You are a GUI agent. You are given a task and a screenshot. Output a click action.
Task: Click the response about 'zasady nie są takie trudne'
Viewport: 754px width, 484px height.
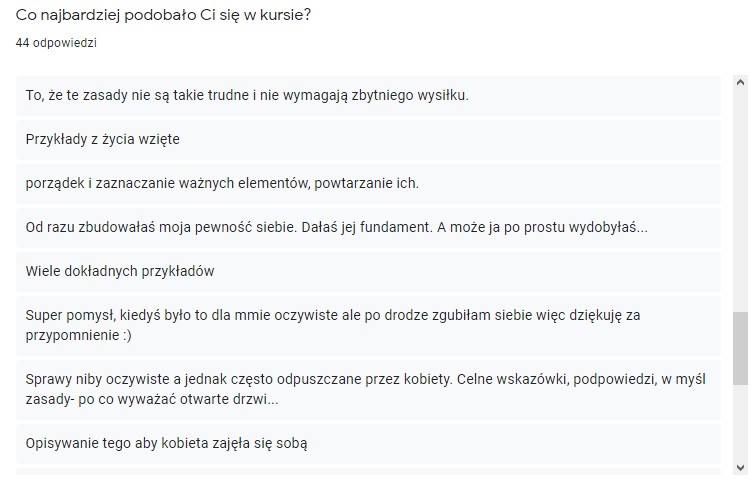tap(368, 95)
